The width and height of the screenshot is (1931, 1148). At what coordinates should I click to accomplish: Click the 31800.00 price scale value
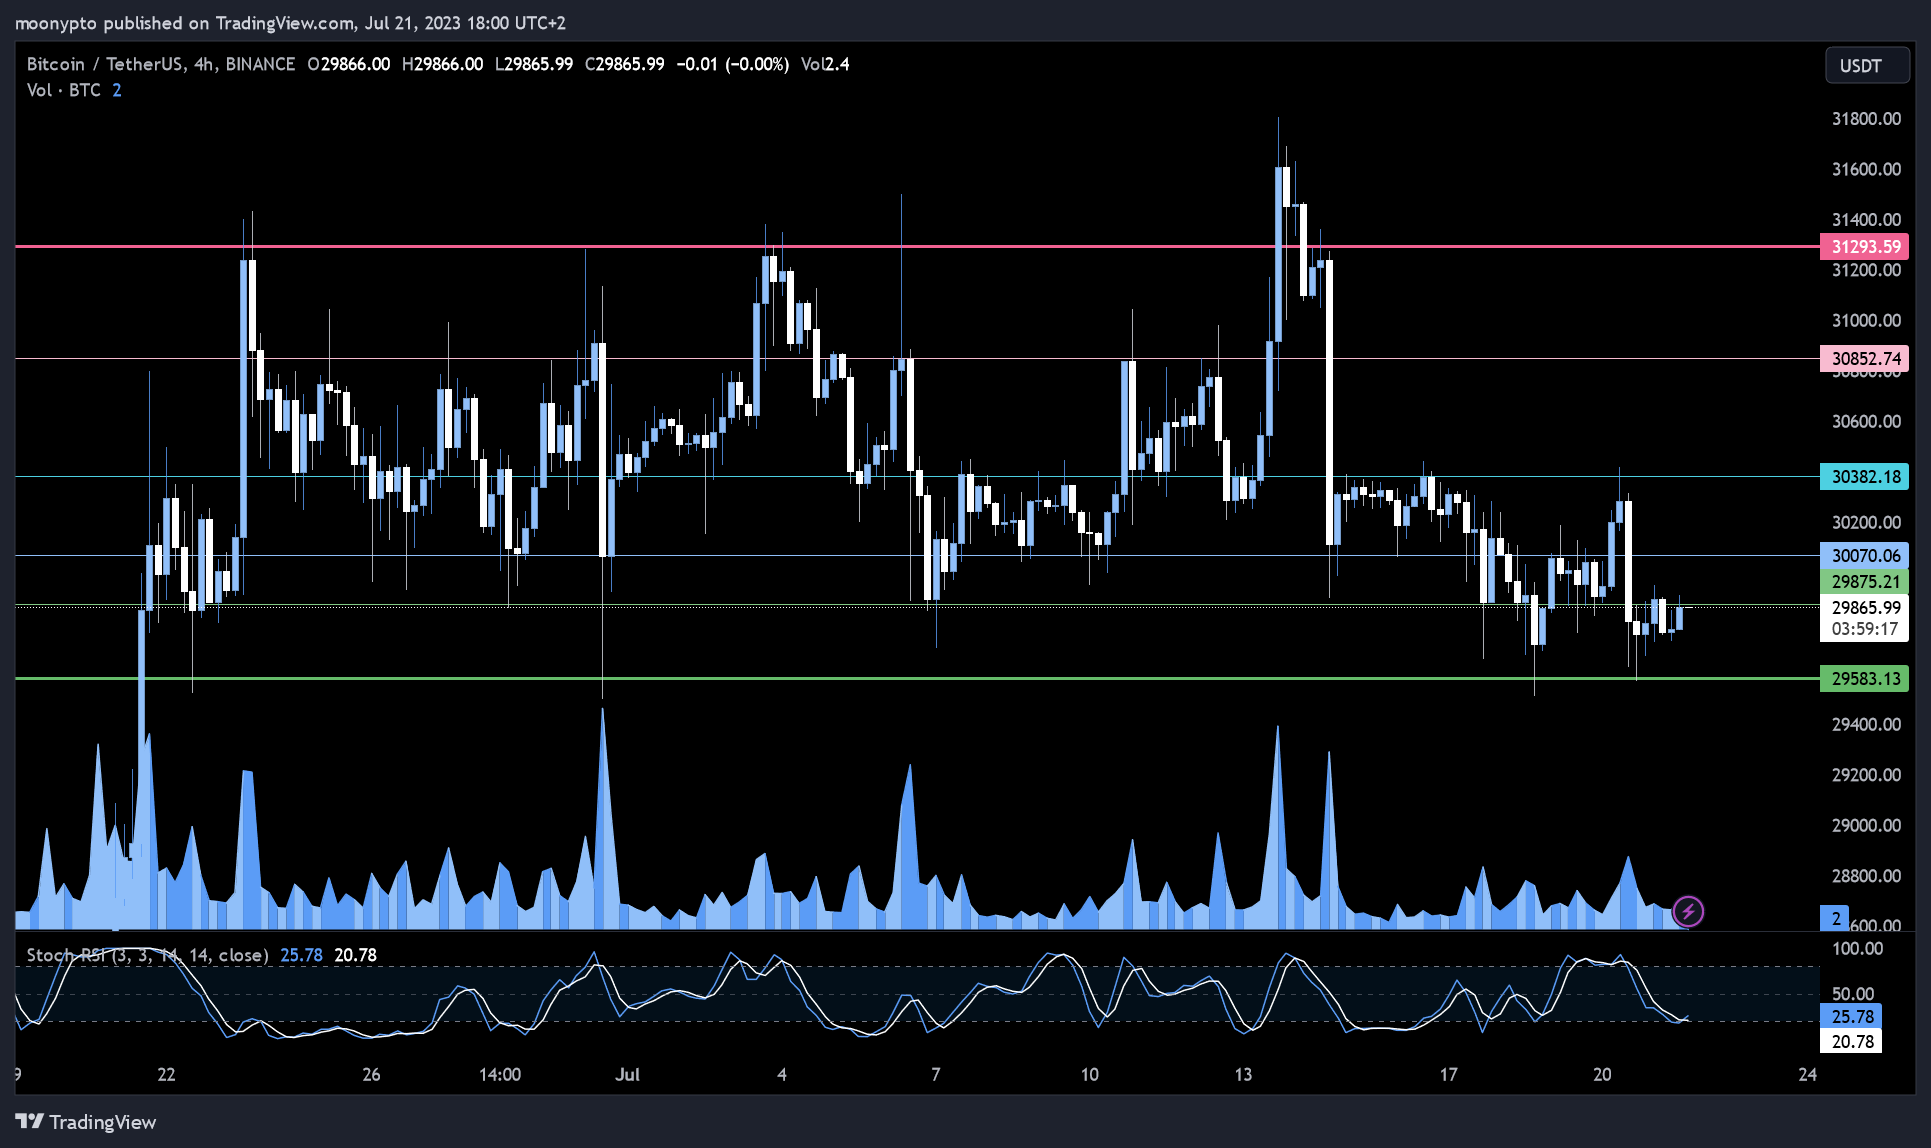point(1866,119)
